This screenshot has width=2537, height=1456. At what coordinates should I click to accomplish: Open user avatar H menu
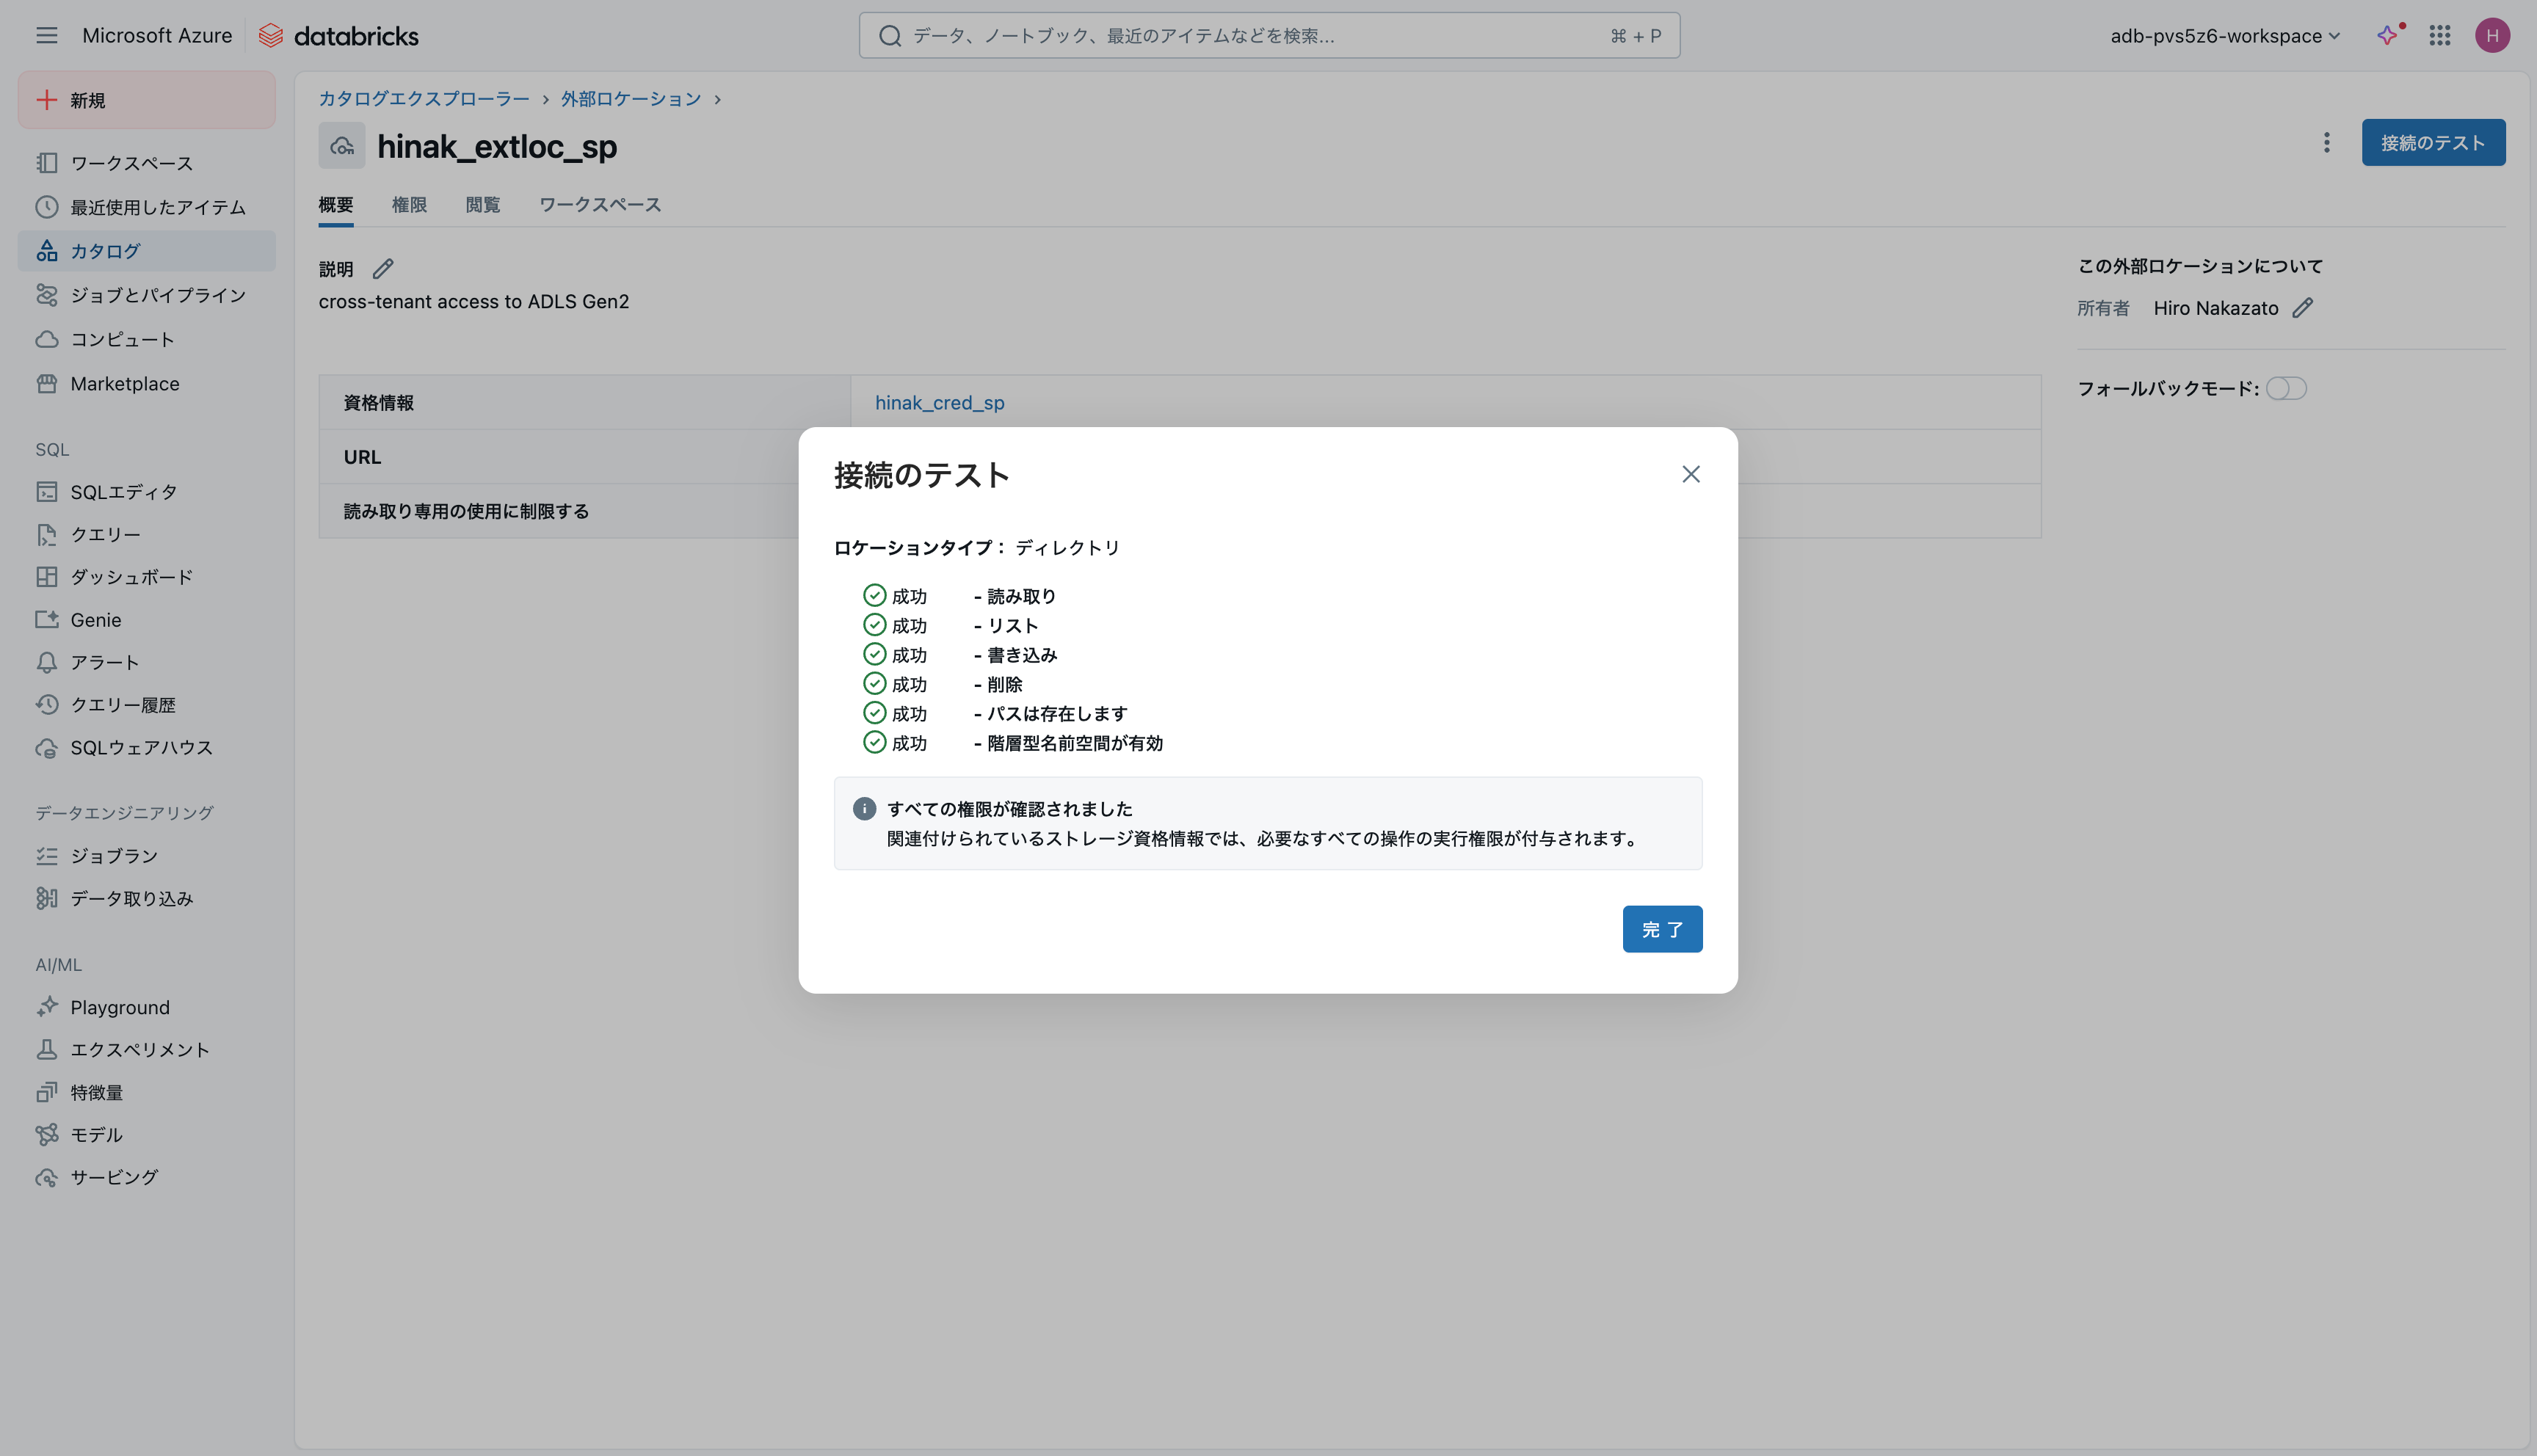click(2491, 36)
